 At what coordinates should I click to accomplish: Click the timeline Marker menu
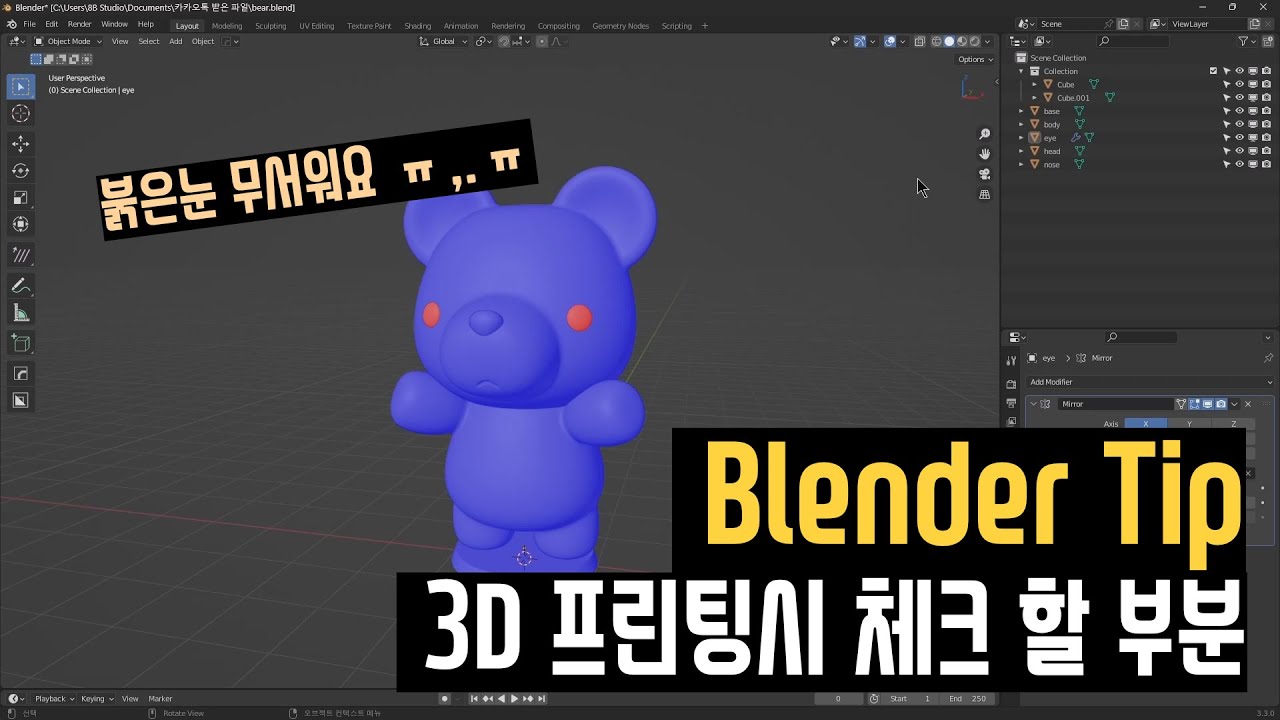160,699
